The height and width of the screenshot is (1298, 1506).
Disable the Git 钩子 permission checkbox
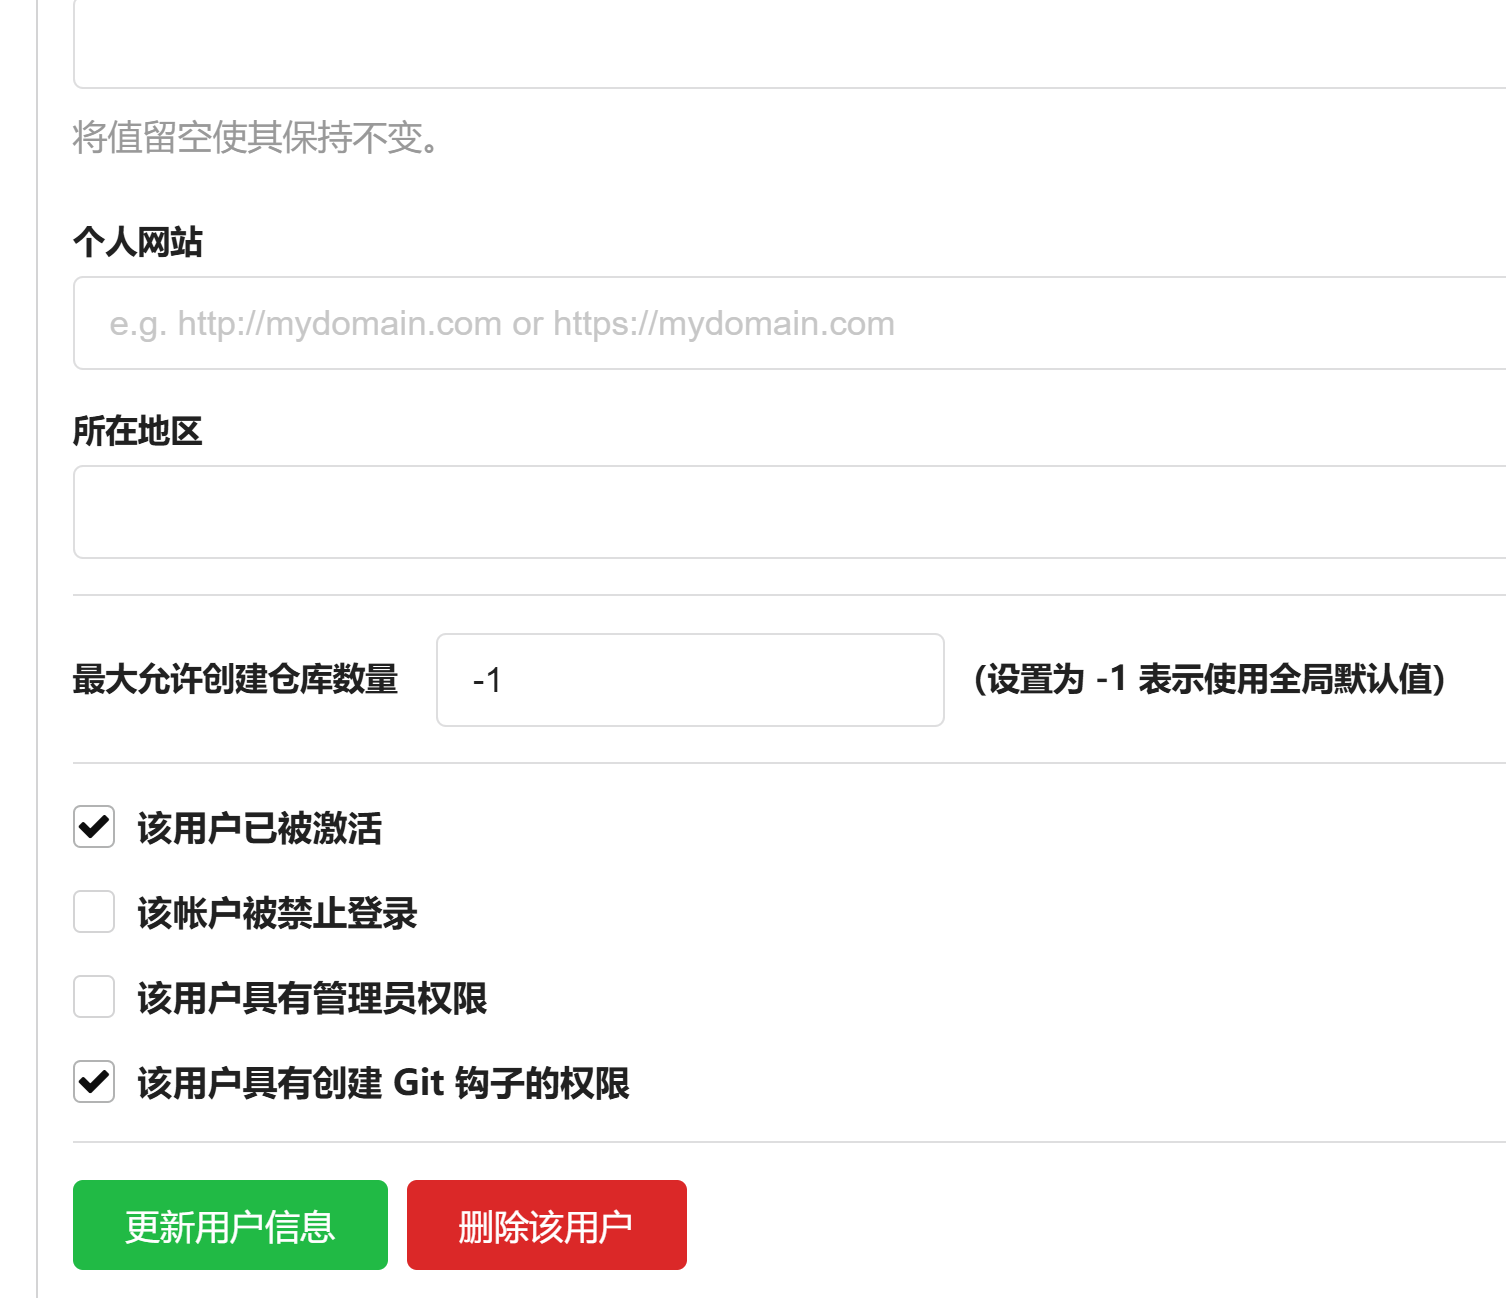coord(94,1082)
